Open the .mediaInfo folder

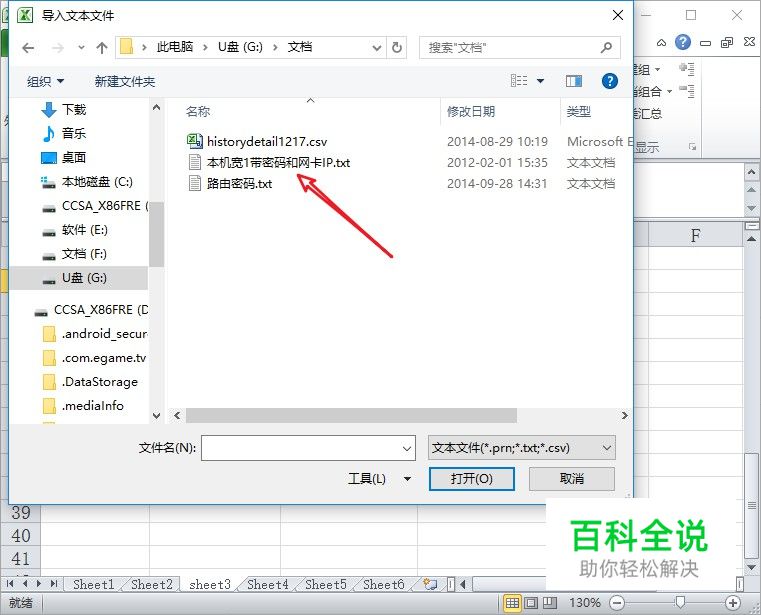(x=83, y=406)
